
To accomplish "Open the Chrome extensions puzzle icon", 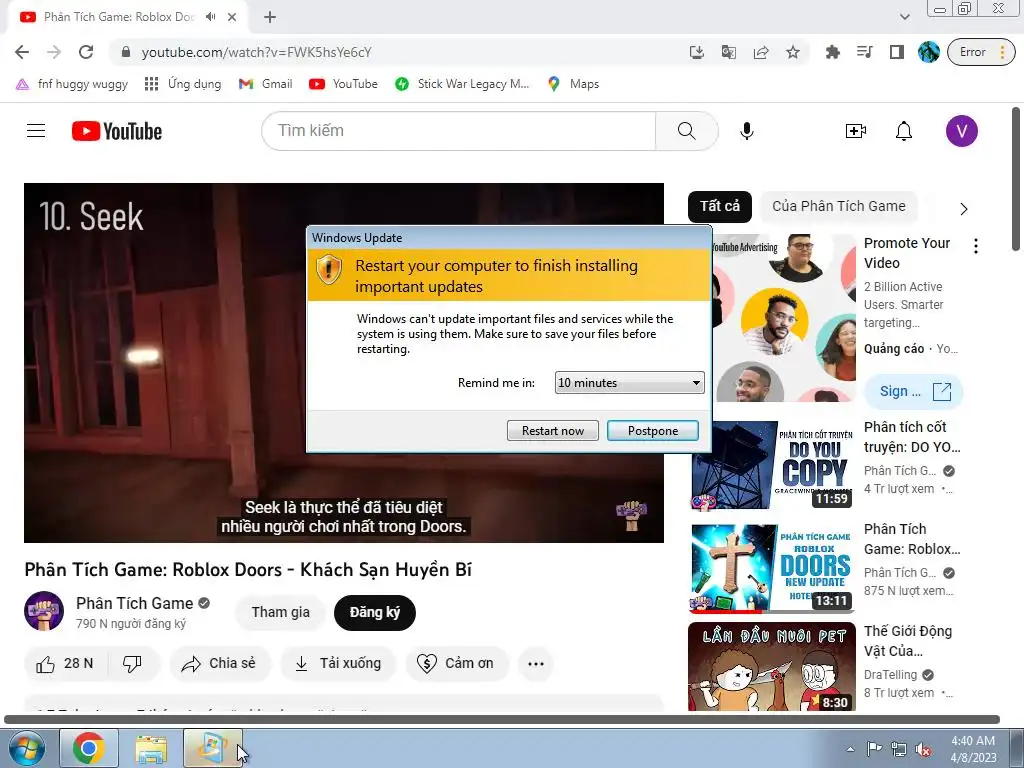I will 833,52.
